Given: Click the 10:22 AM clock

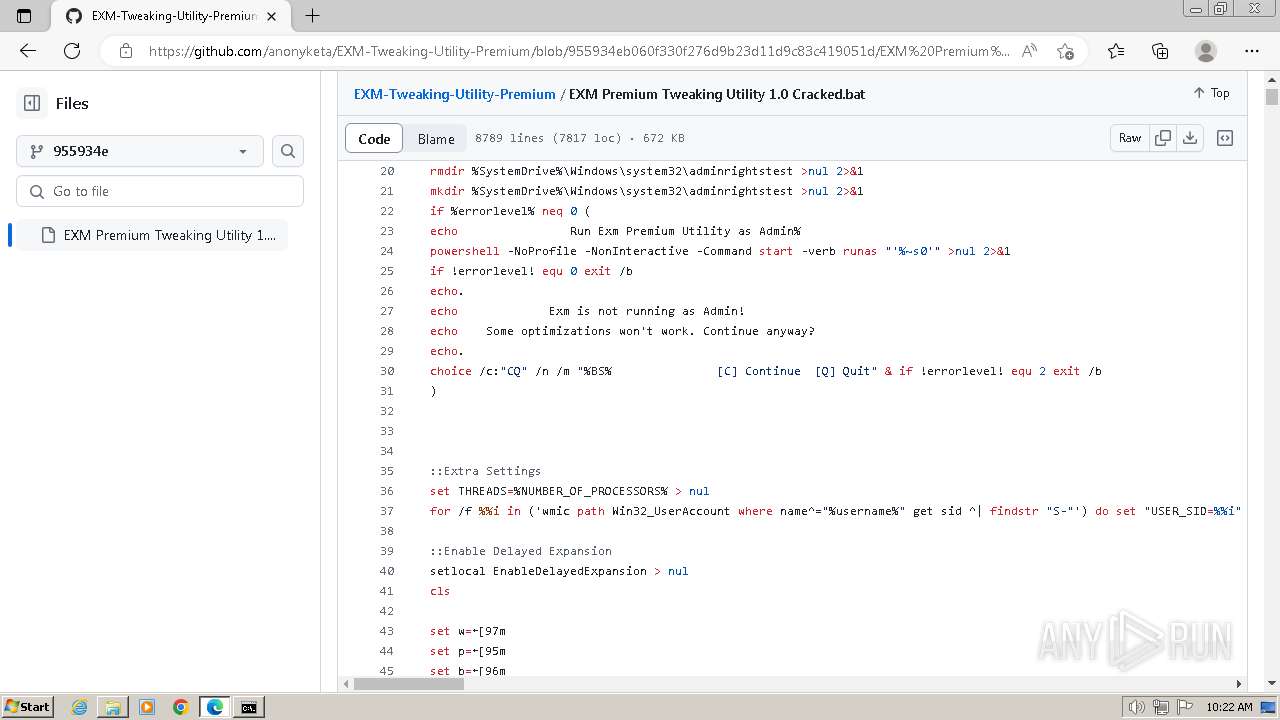Looking at the screenshot, I should pos(1229,707).
